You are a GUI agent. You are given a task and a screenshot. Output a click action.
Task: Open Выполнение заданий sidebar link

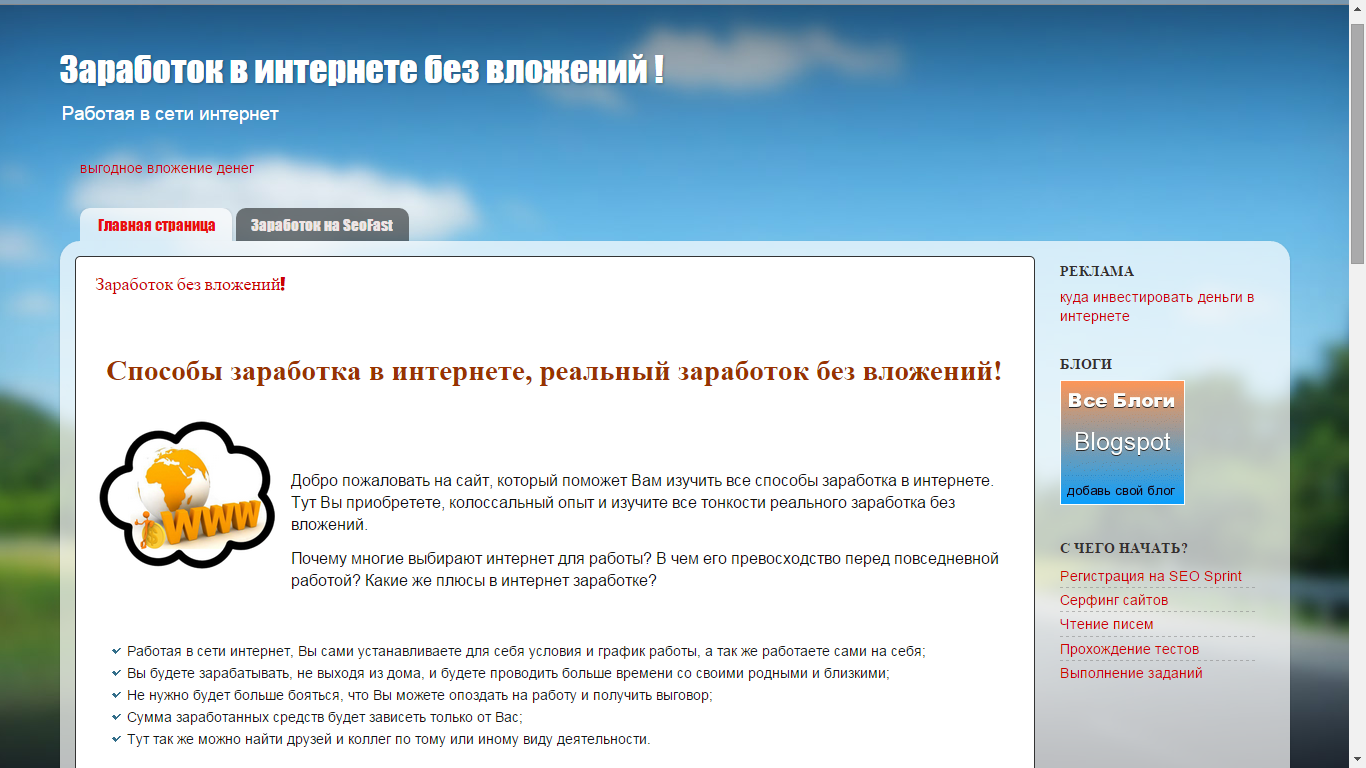(1131, 673)
